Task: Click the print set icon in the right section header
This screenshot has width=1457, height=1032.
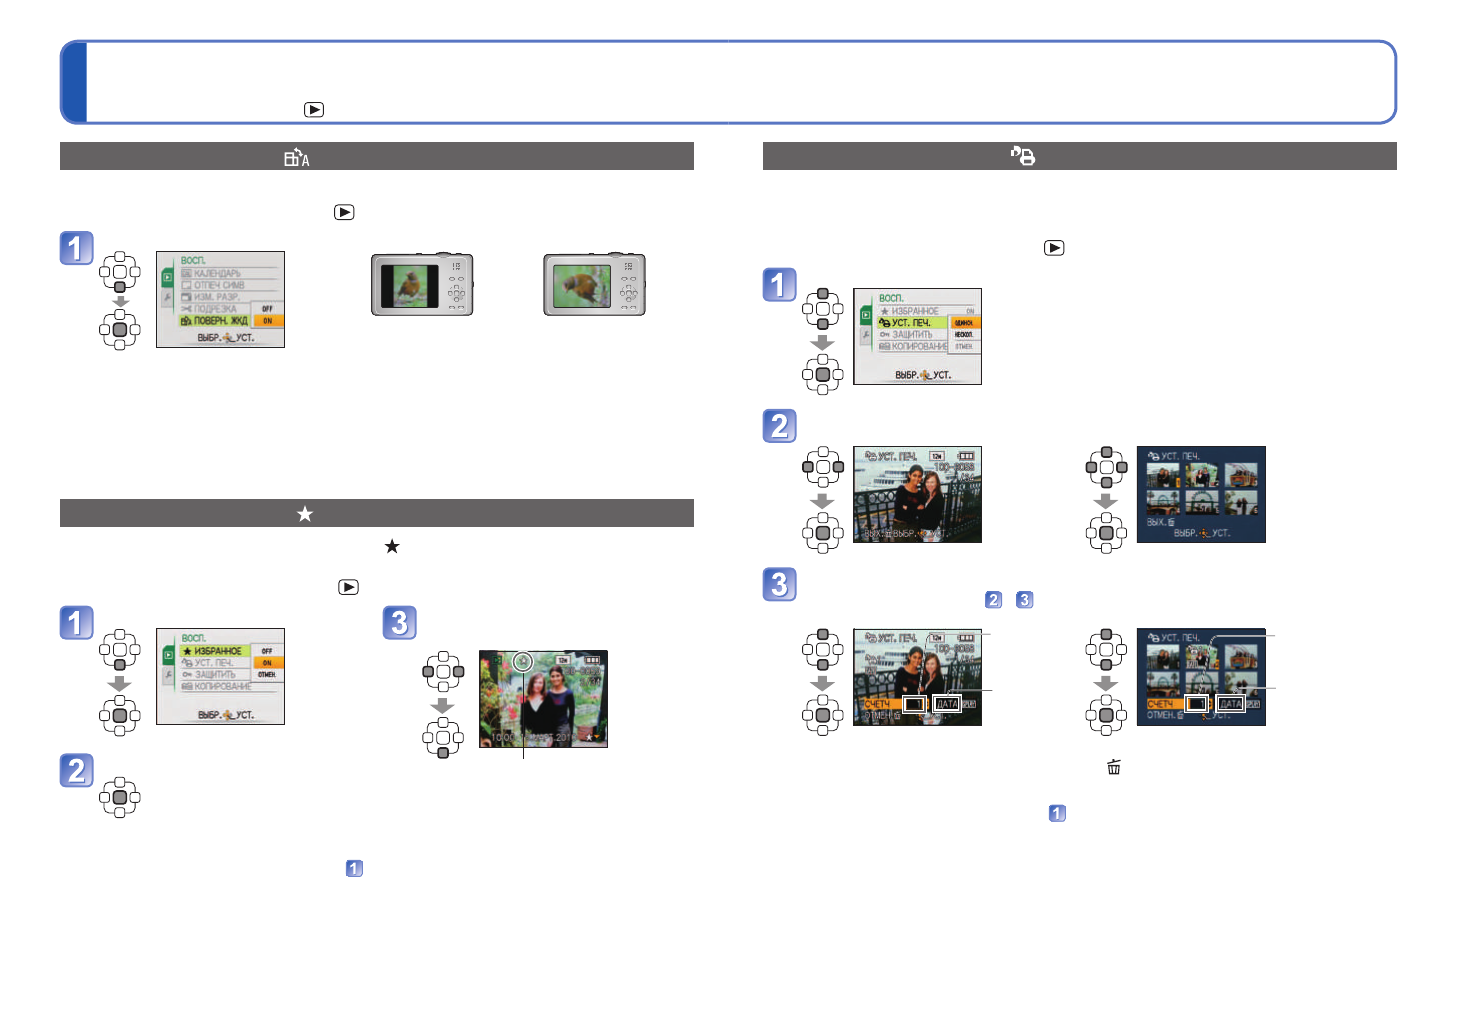Action: (1023, 156)
